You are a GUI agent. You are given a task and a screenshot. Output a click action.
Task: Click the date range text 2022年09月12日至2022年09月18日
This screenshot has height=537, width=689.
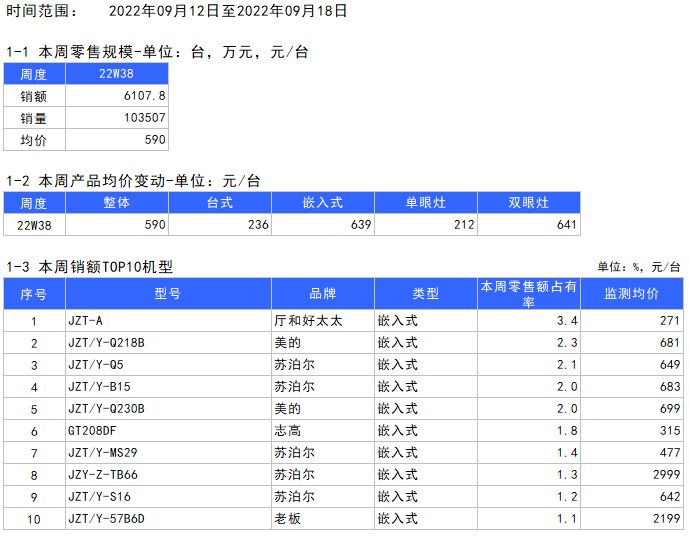click(x=228, y=11)
